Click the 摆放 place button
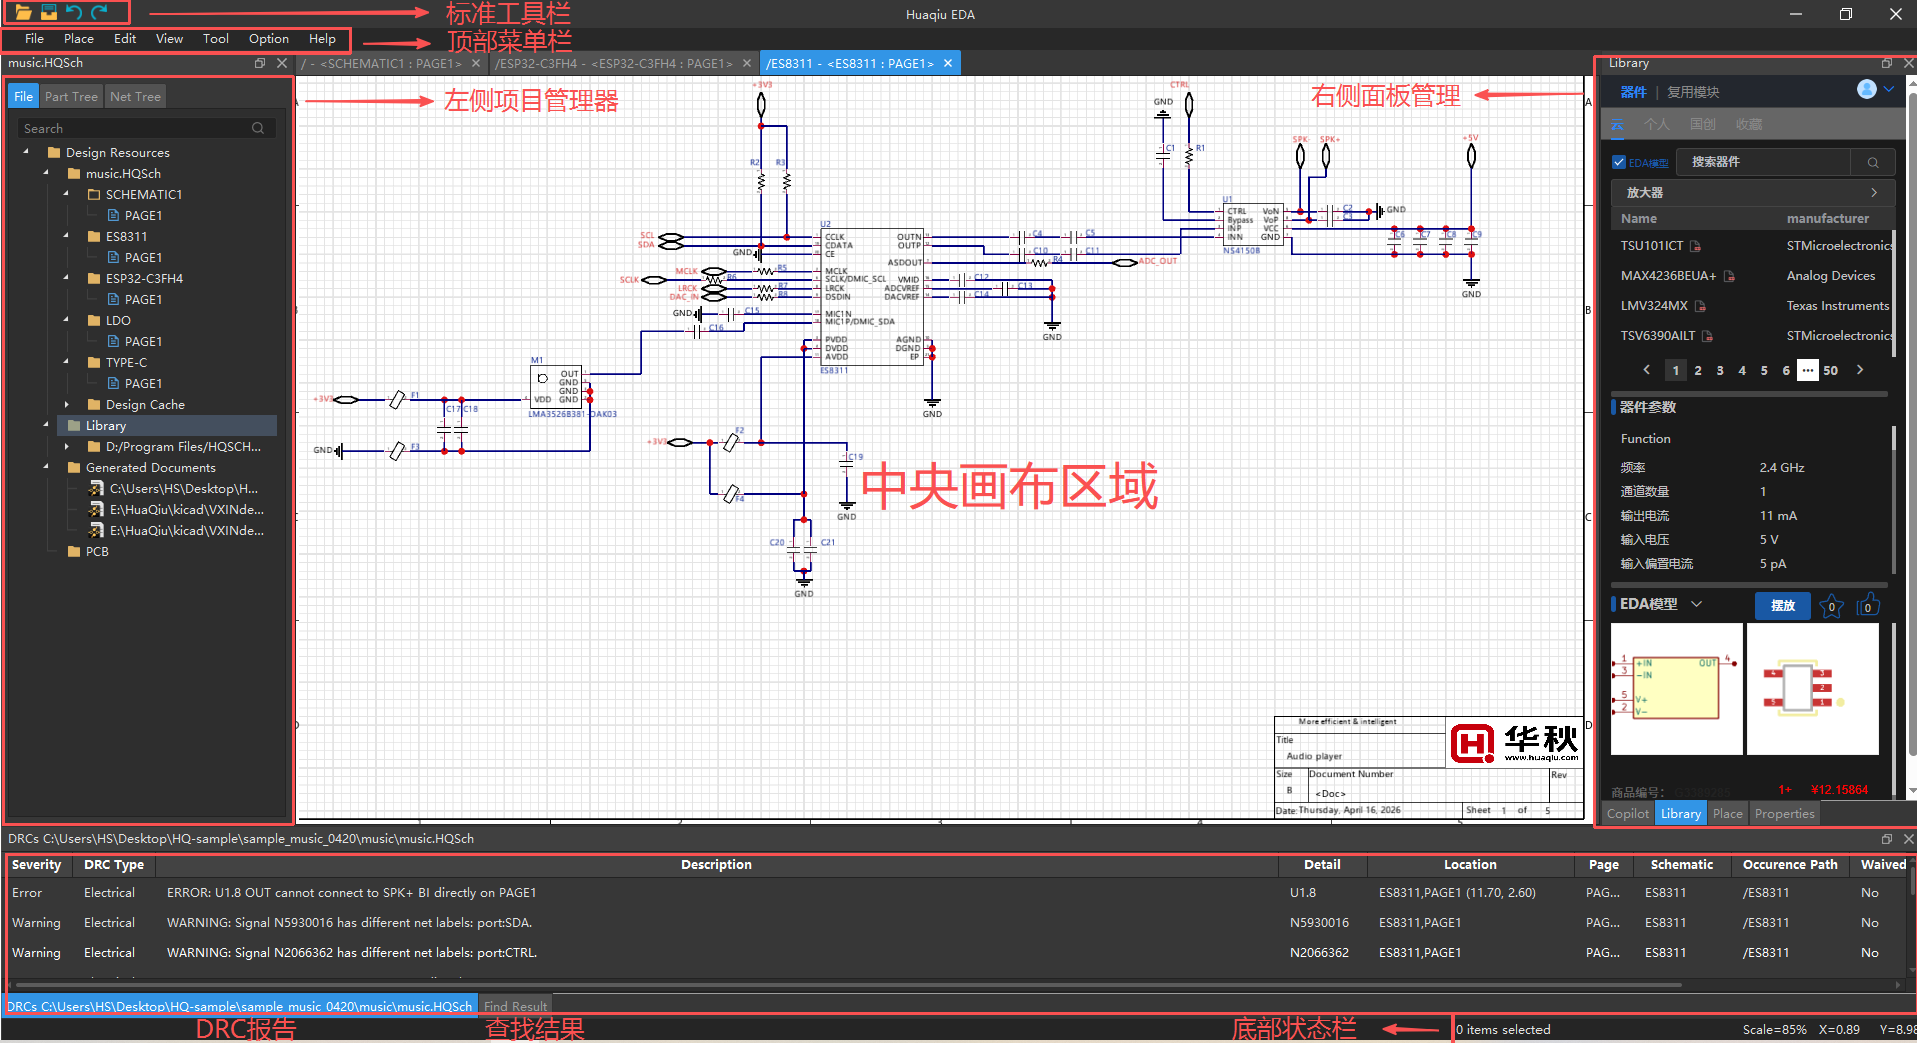Viewport: 1917px width, 1043px height. click(x=1783, y=605)
